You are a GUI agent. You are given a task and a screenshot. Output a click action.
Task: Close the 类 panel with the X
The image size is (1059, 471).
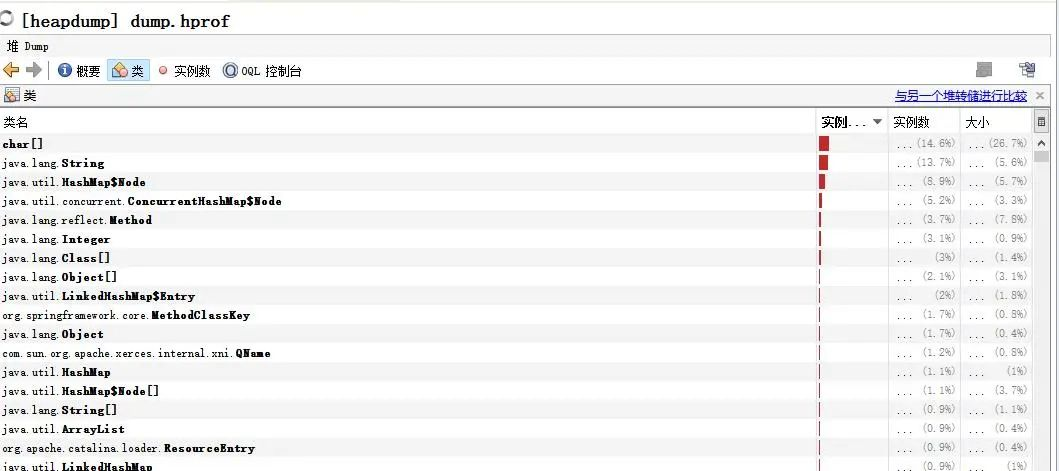1040,95
